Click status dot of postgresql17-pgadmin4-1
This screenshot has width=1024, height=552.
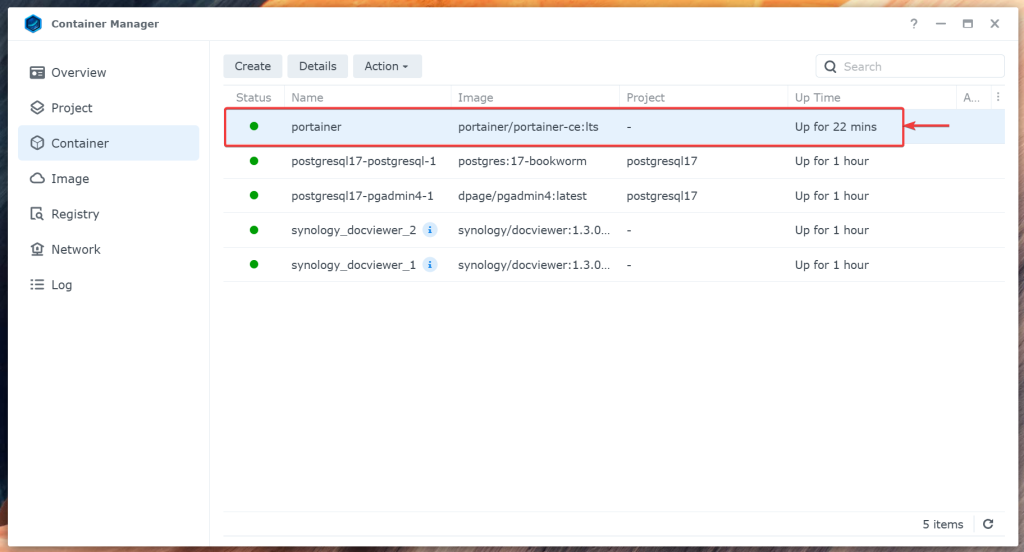(254, 195)
